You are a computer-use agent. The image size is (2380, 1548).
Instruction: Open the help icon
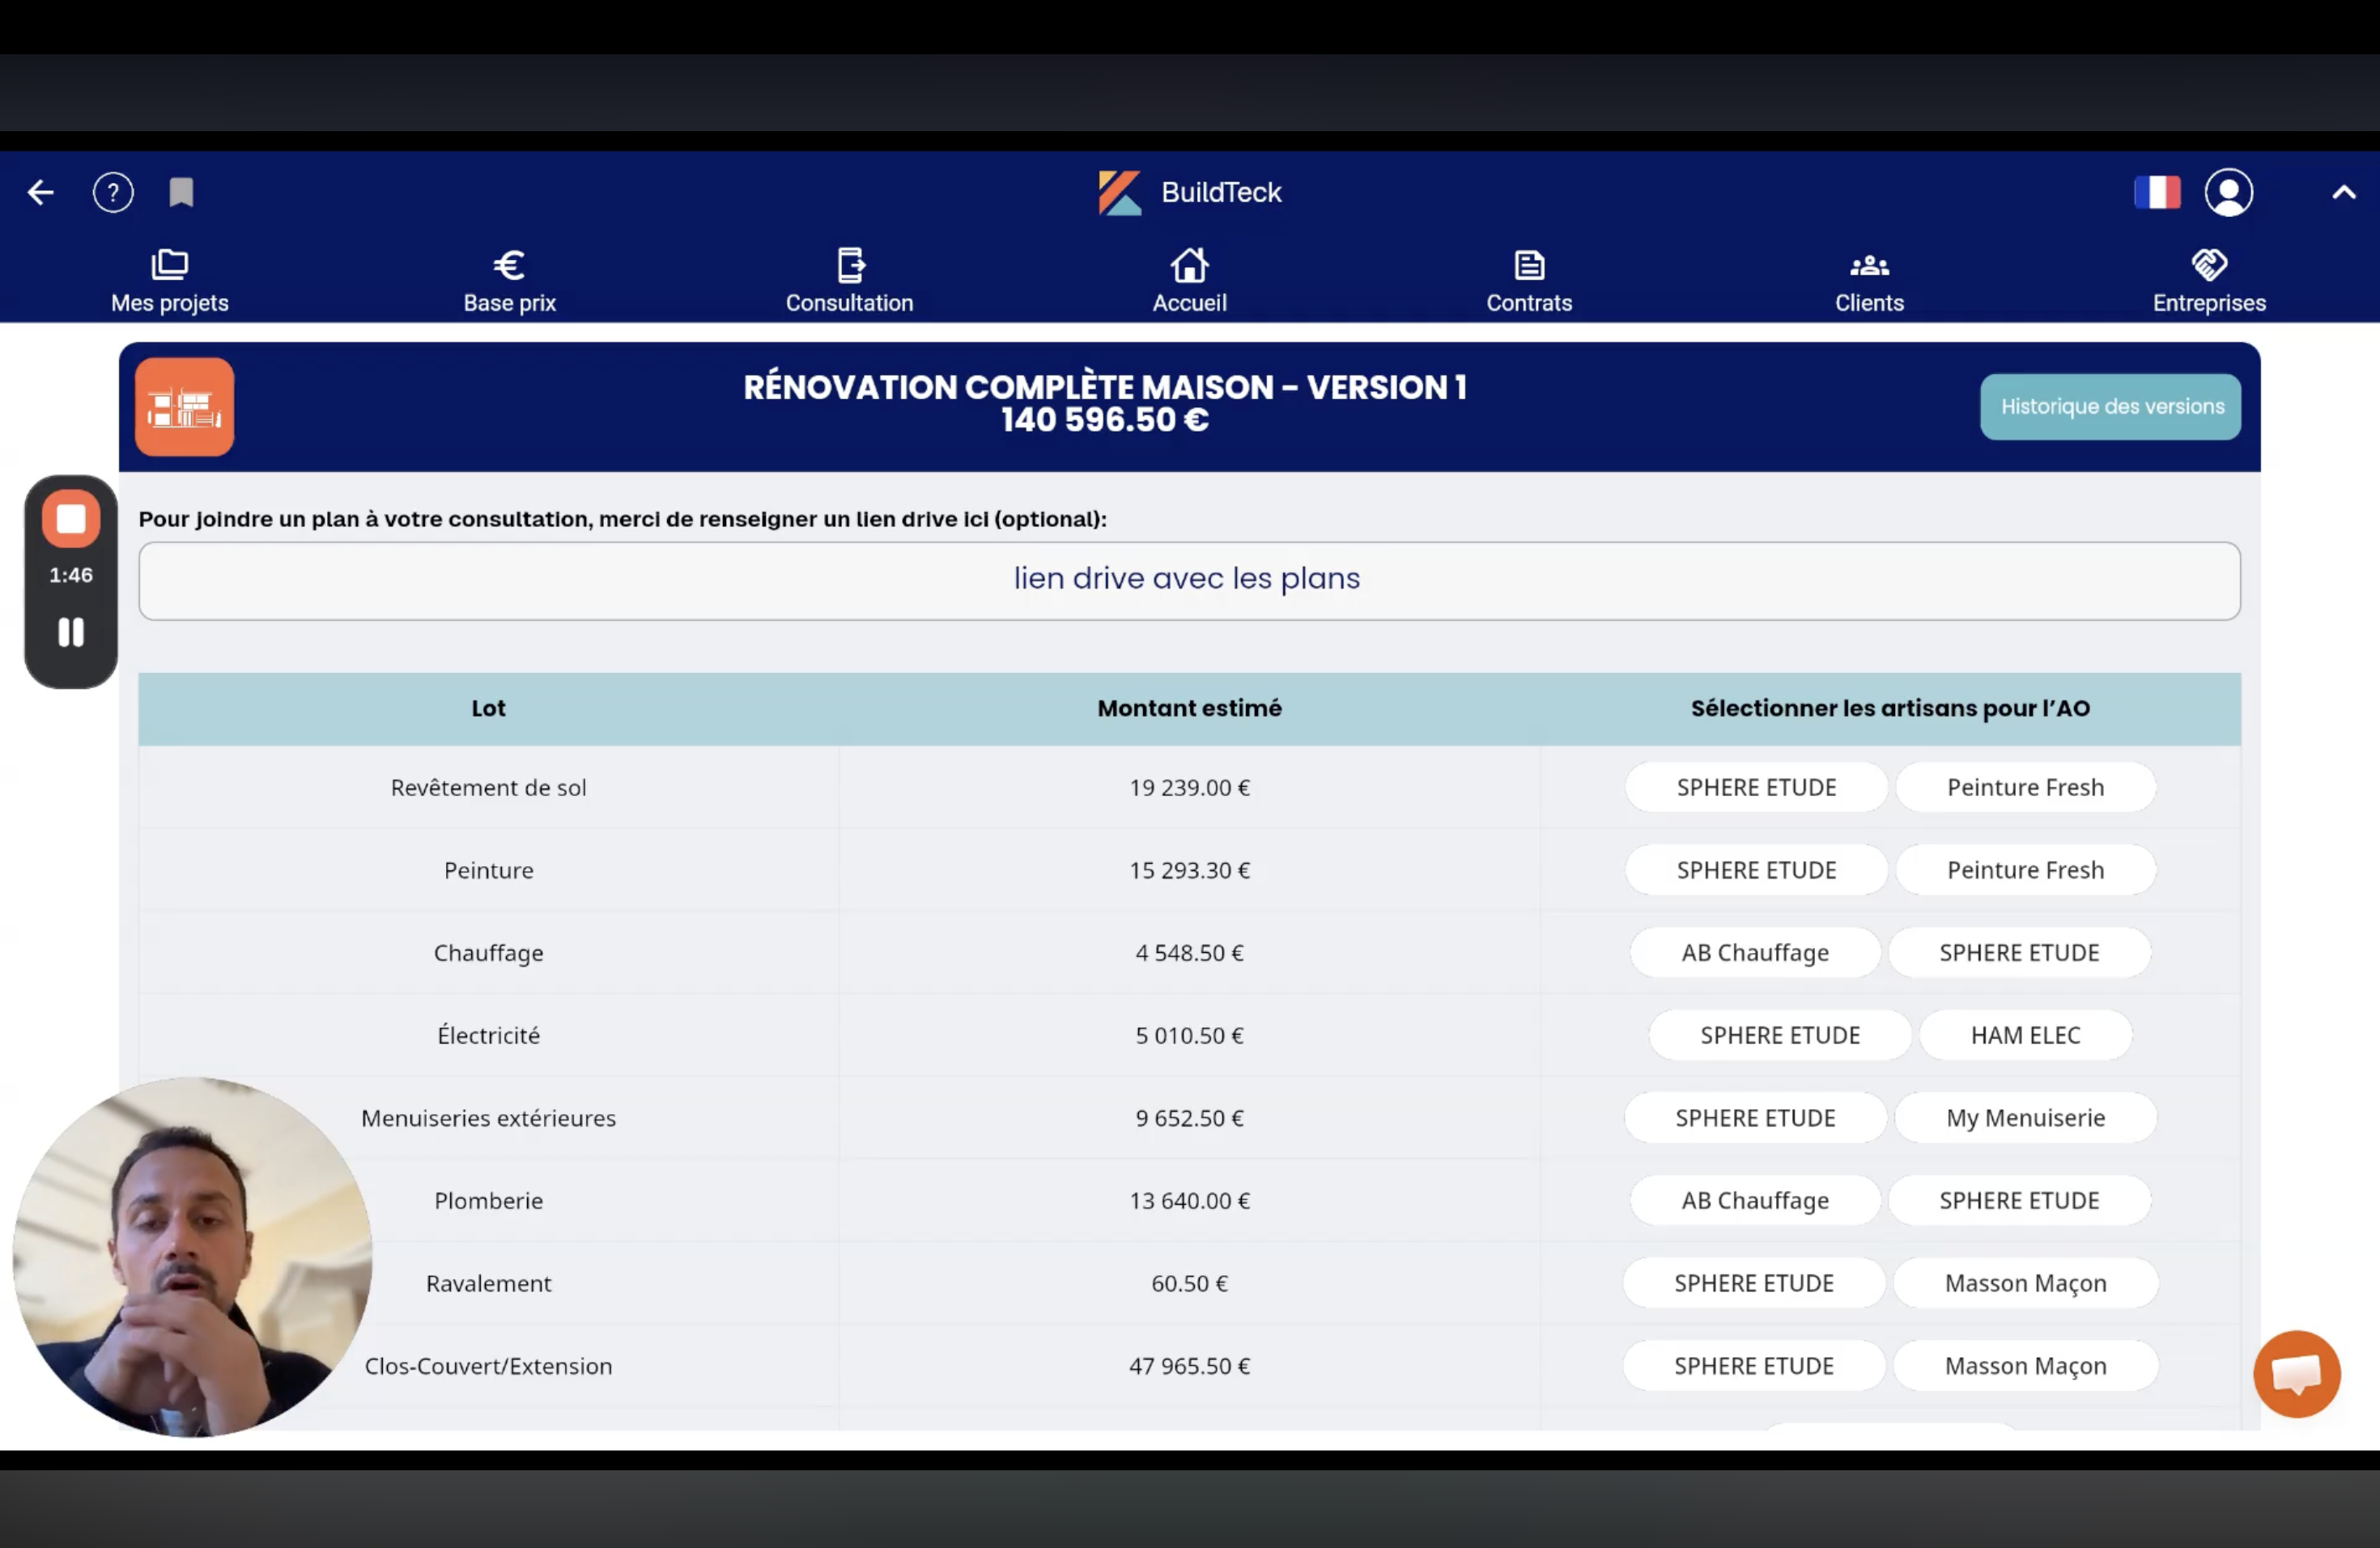pos(113,192)
